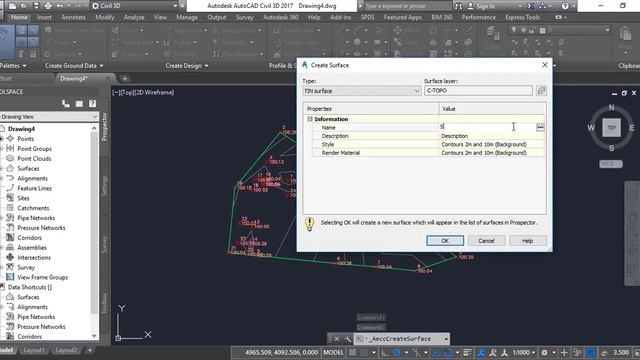Select Catchments in Prospector tree
640x360 pixels.
(33, 208)
